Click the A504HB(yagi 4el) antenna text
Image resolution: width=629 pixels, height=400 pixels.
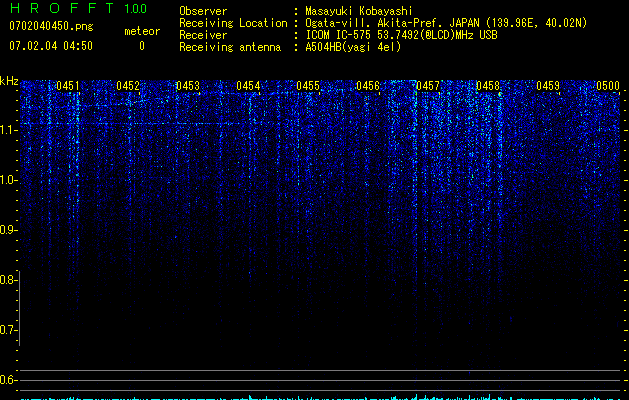(x=353, y=47)
